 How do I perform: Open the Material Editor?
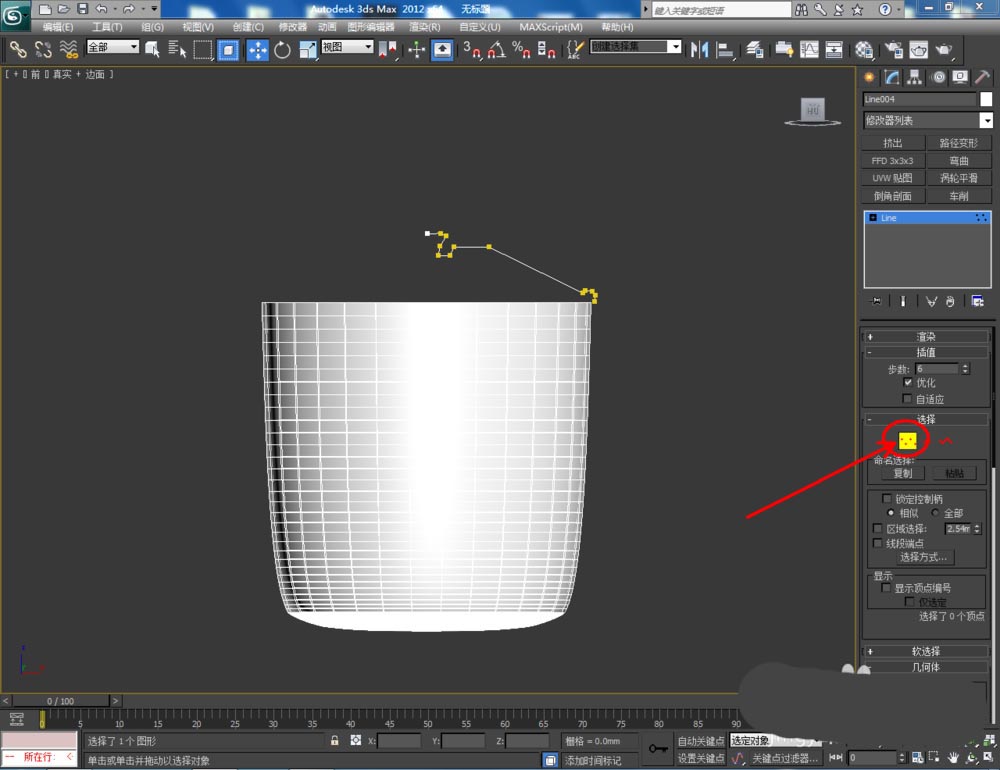pos(864,49)
